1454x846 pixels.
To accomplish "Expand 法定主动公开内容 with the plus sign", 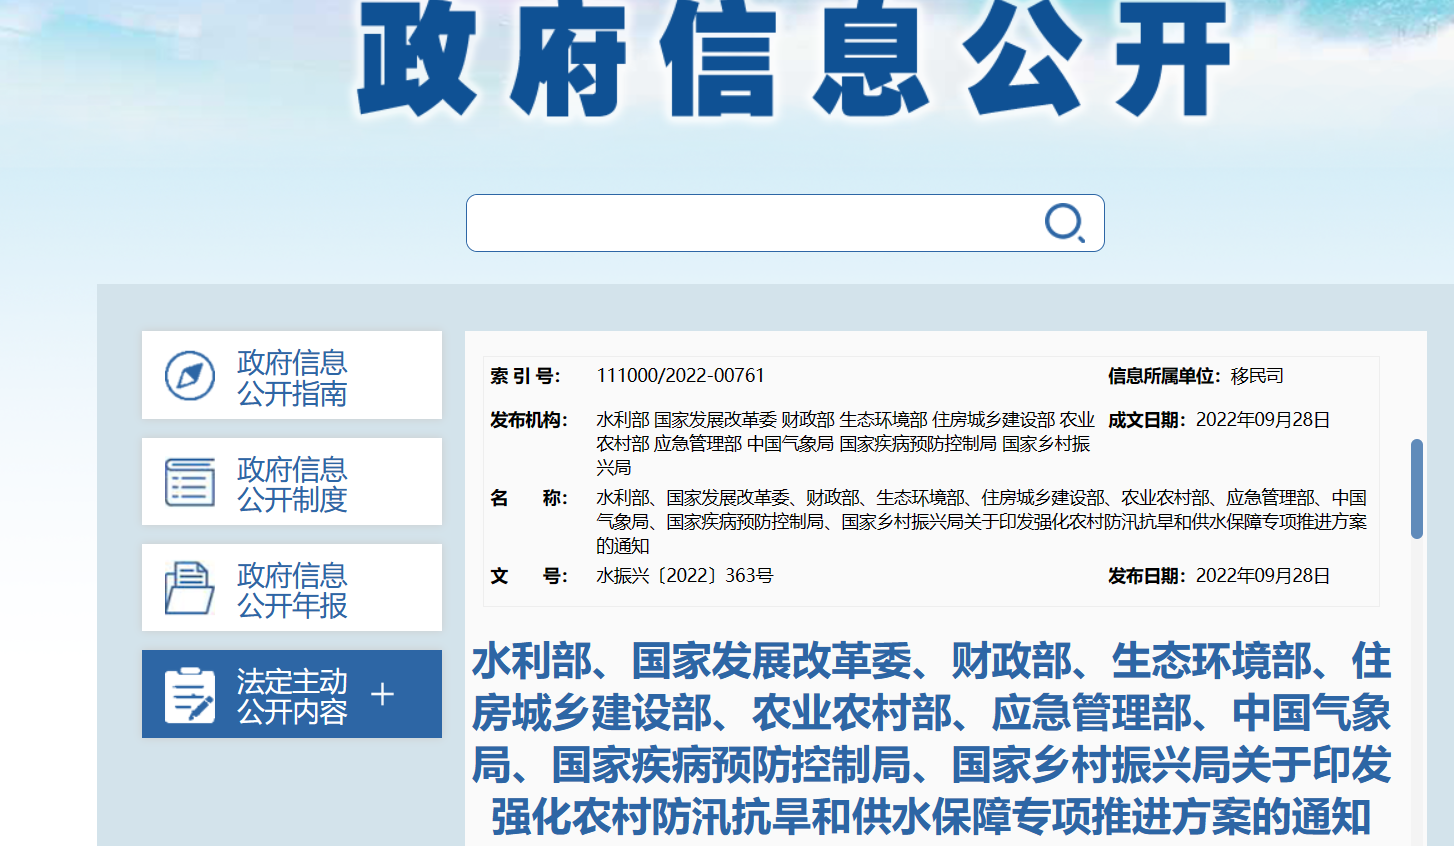I will point(382,694).
